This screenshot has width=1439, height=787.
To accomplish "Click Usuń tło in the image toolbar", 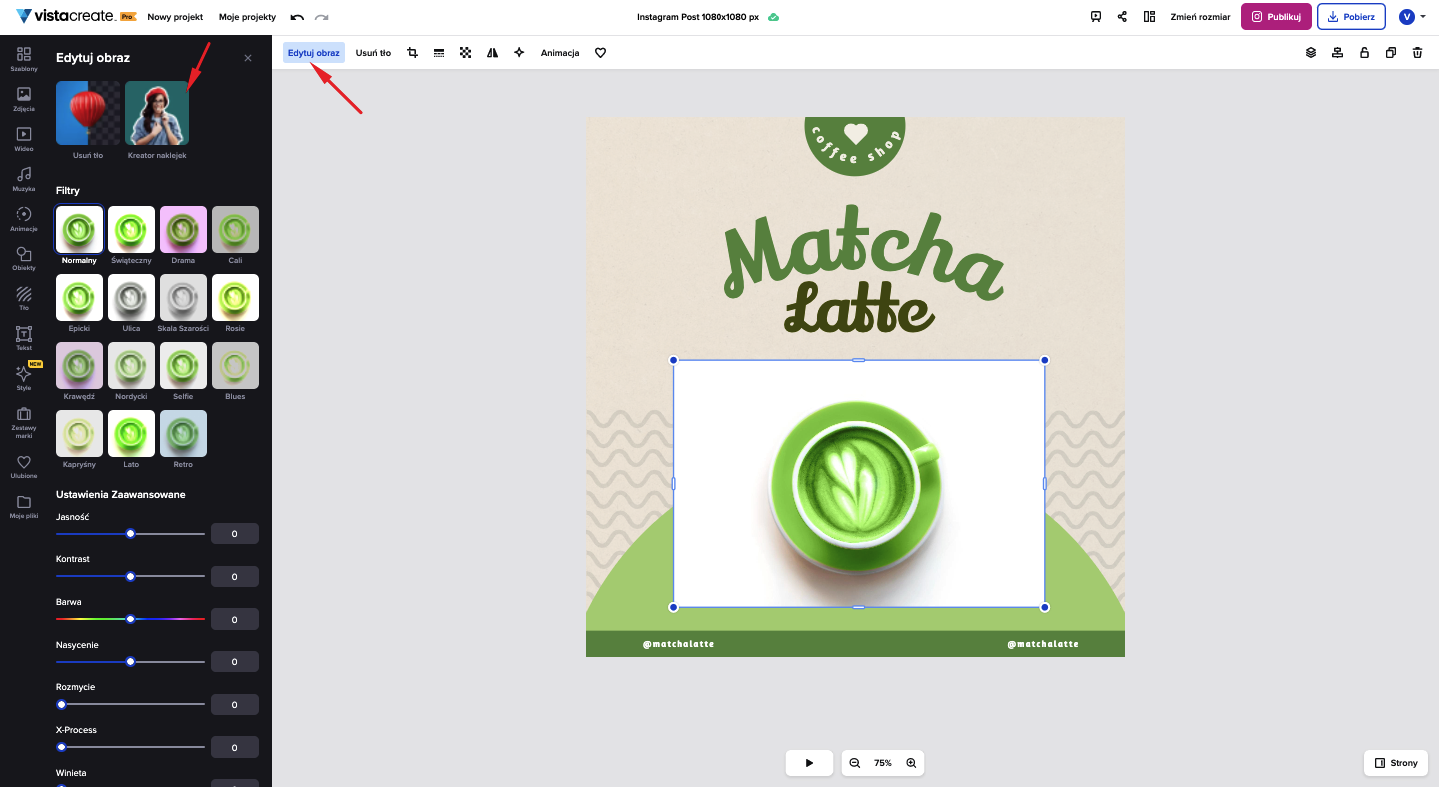I will [x=373, y=53].
